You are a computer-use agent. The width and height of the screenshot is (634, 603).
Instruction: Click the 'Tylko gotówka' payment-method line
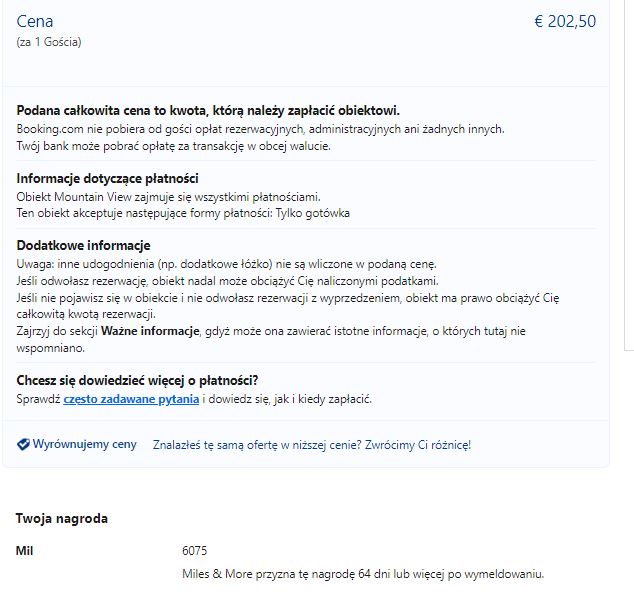point(183,213)
